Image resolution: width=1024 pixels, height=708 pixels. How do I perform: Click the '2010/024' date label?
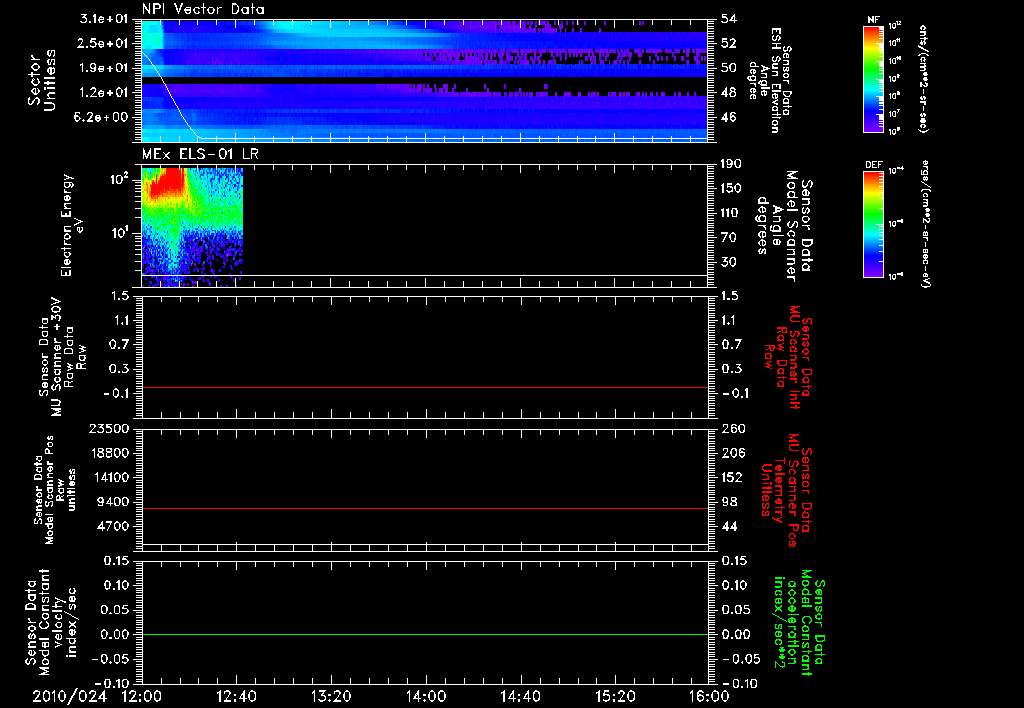click(70, 696)
